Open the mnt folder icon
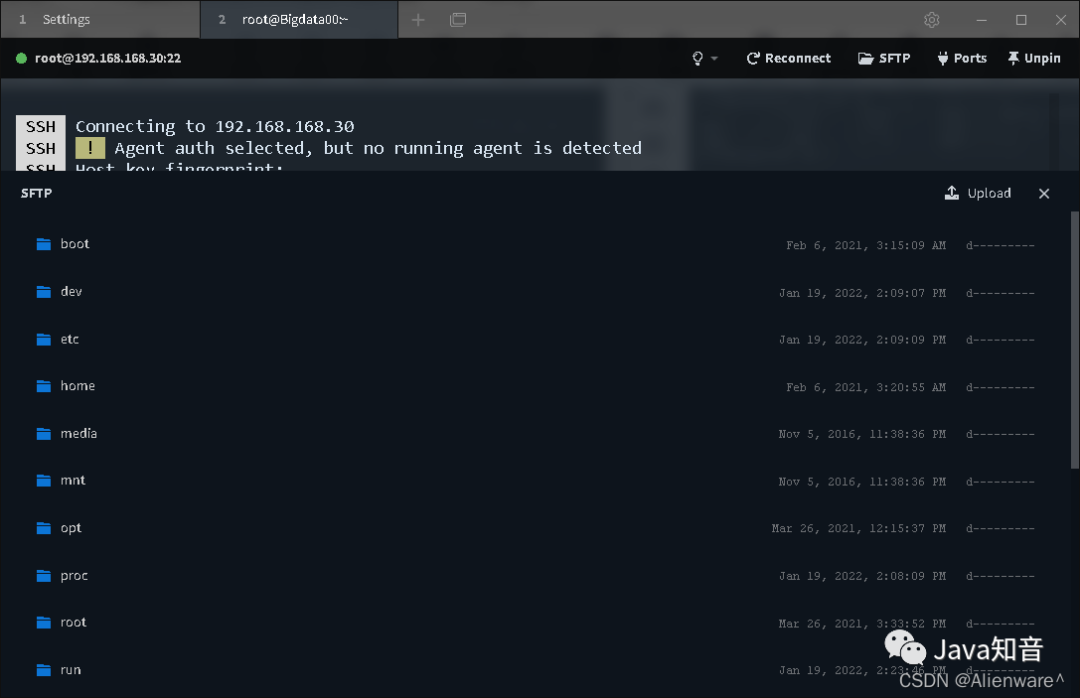The height and width of the screenshot is (698, 1080). (x=44, y=480)
